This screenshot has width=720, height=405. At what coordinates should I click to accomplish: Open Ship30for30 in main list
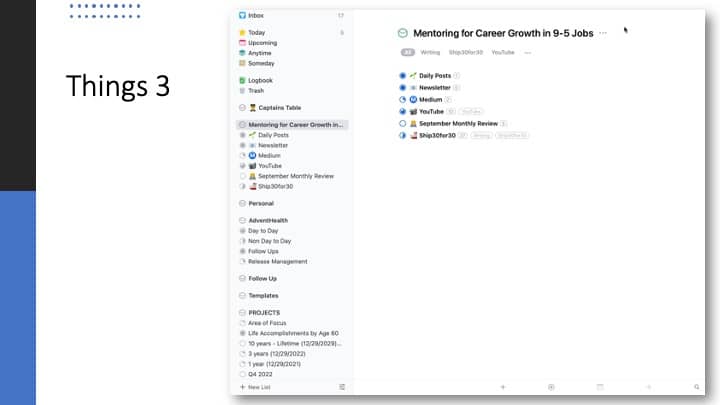click(x=437, y=135)
